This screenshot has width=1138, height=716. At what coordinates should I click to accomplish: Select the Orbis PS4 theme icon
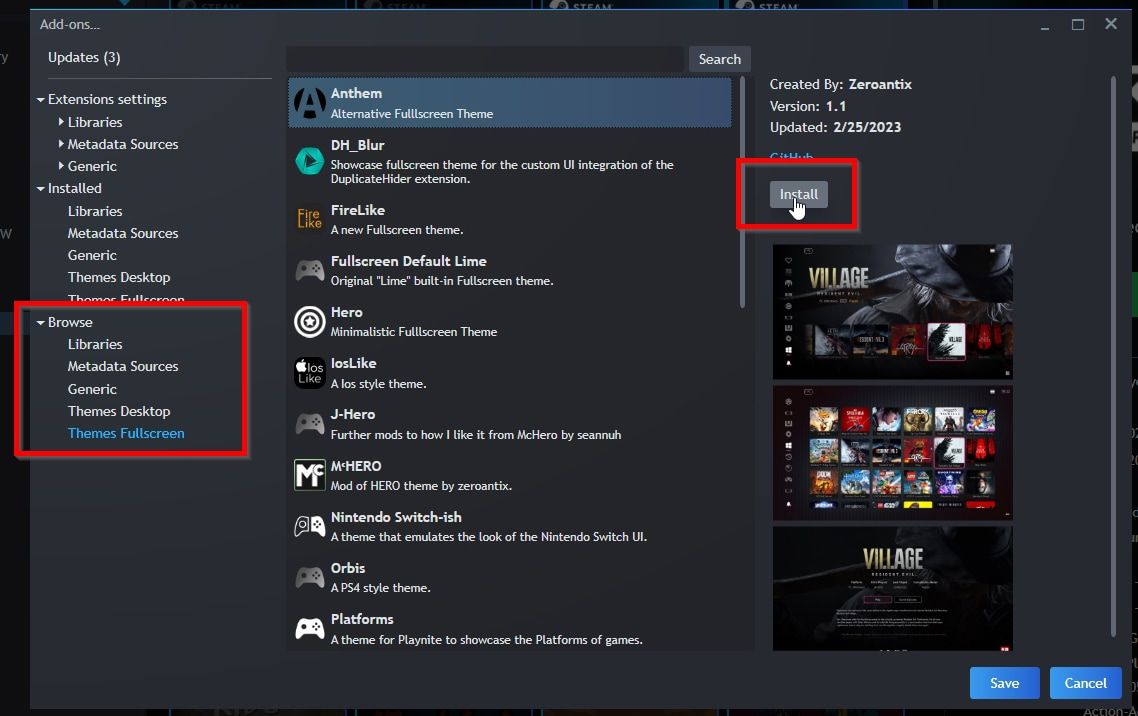(x=309, y=576)
